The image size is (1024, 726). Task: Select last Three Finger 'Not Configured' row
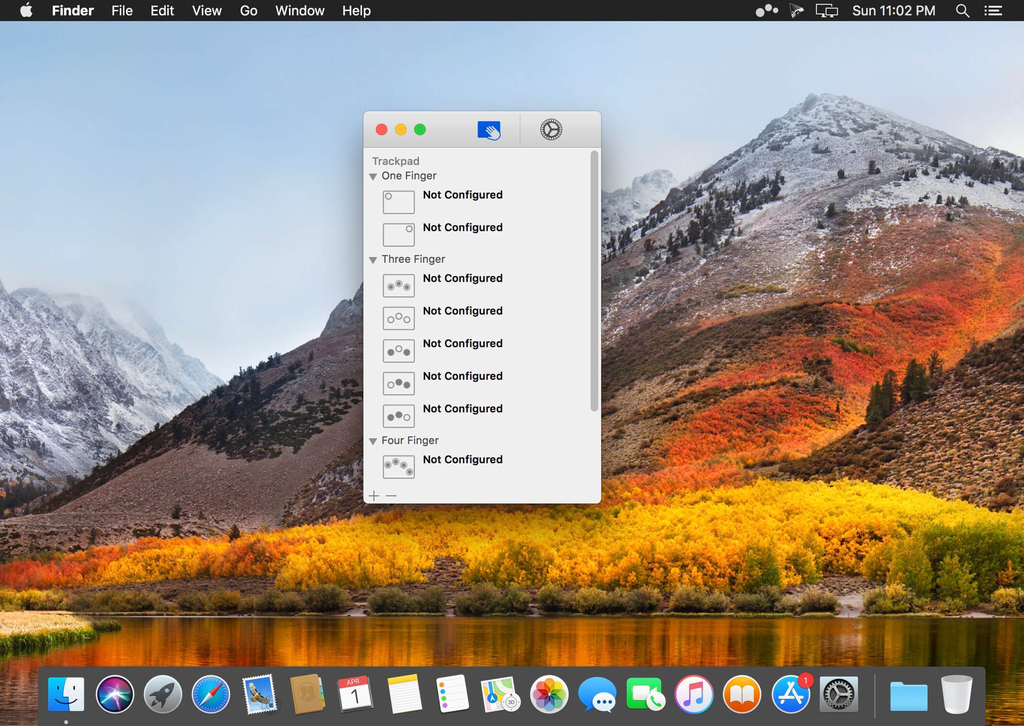[x=462, y=409]
